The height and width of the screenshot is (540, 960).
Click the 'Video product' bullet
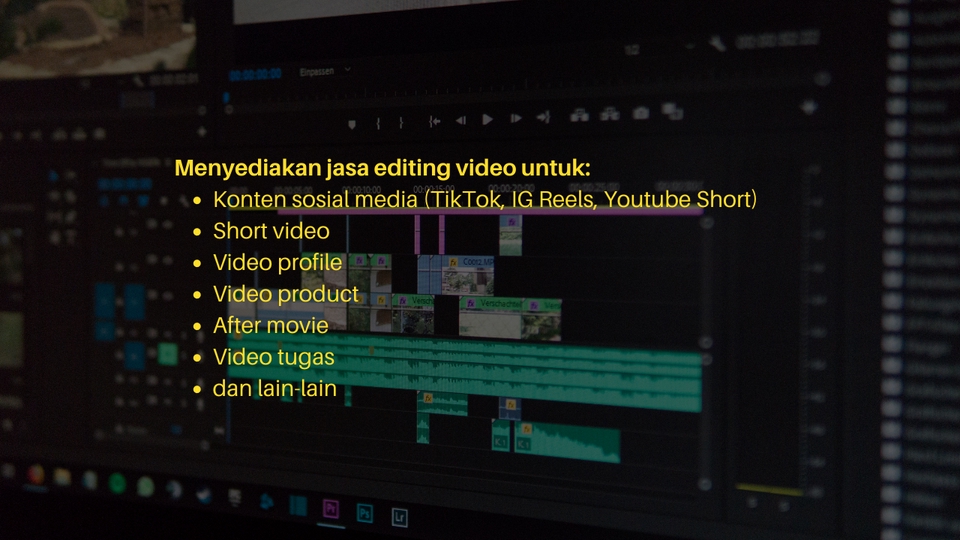(x=286, y=294)
